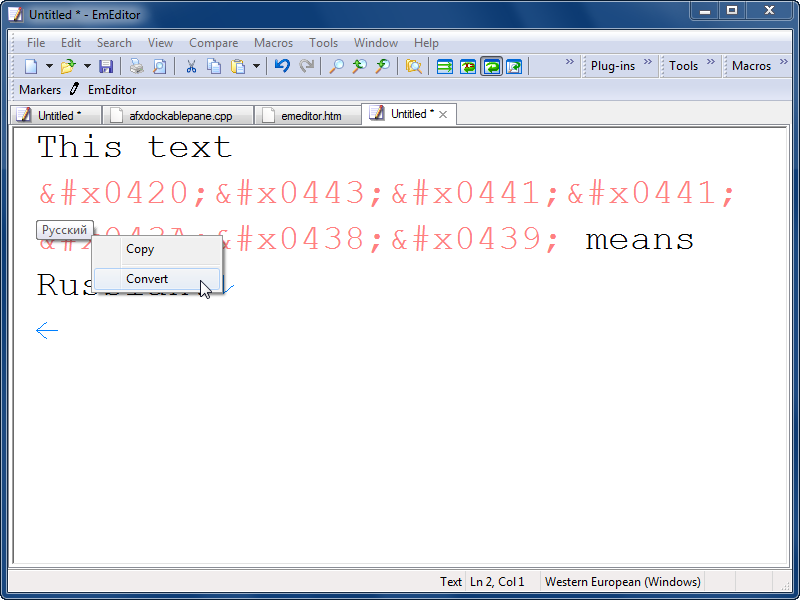The width and height of the screenshot is (800, 600).
Task: Click the Macros toolbar label
Action: tap(751, 66)
